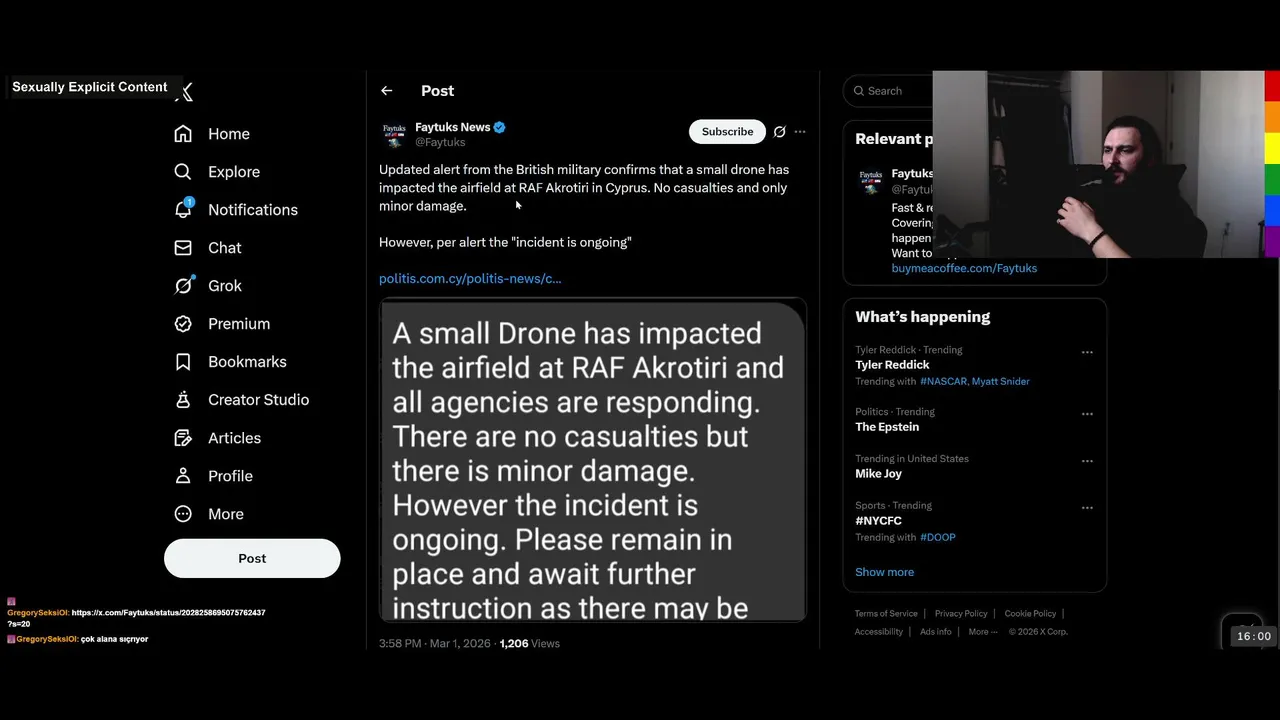Screen dimensions: 1280x720
Task: Click the white Post button
Action: (x=252, y=558)
